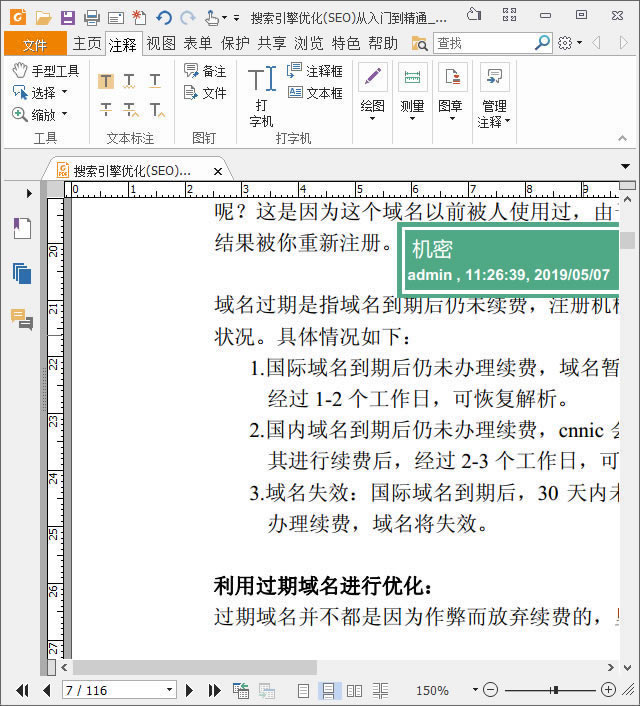Screen dimensions: 640x706
Task: Select facing pages view mode
Action: [354, 690]
